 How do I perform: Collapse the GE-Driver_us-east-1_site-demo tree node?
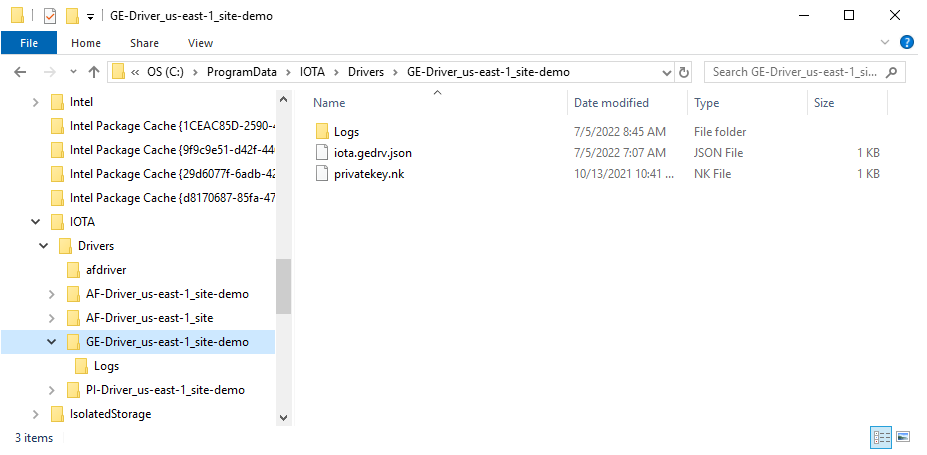52,342
